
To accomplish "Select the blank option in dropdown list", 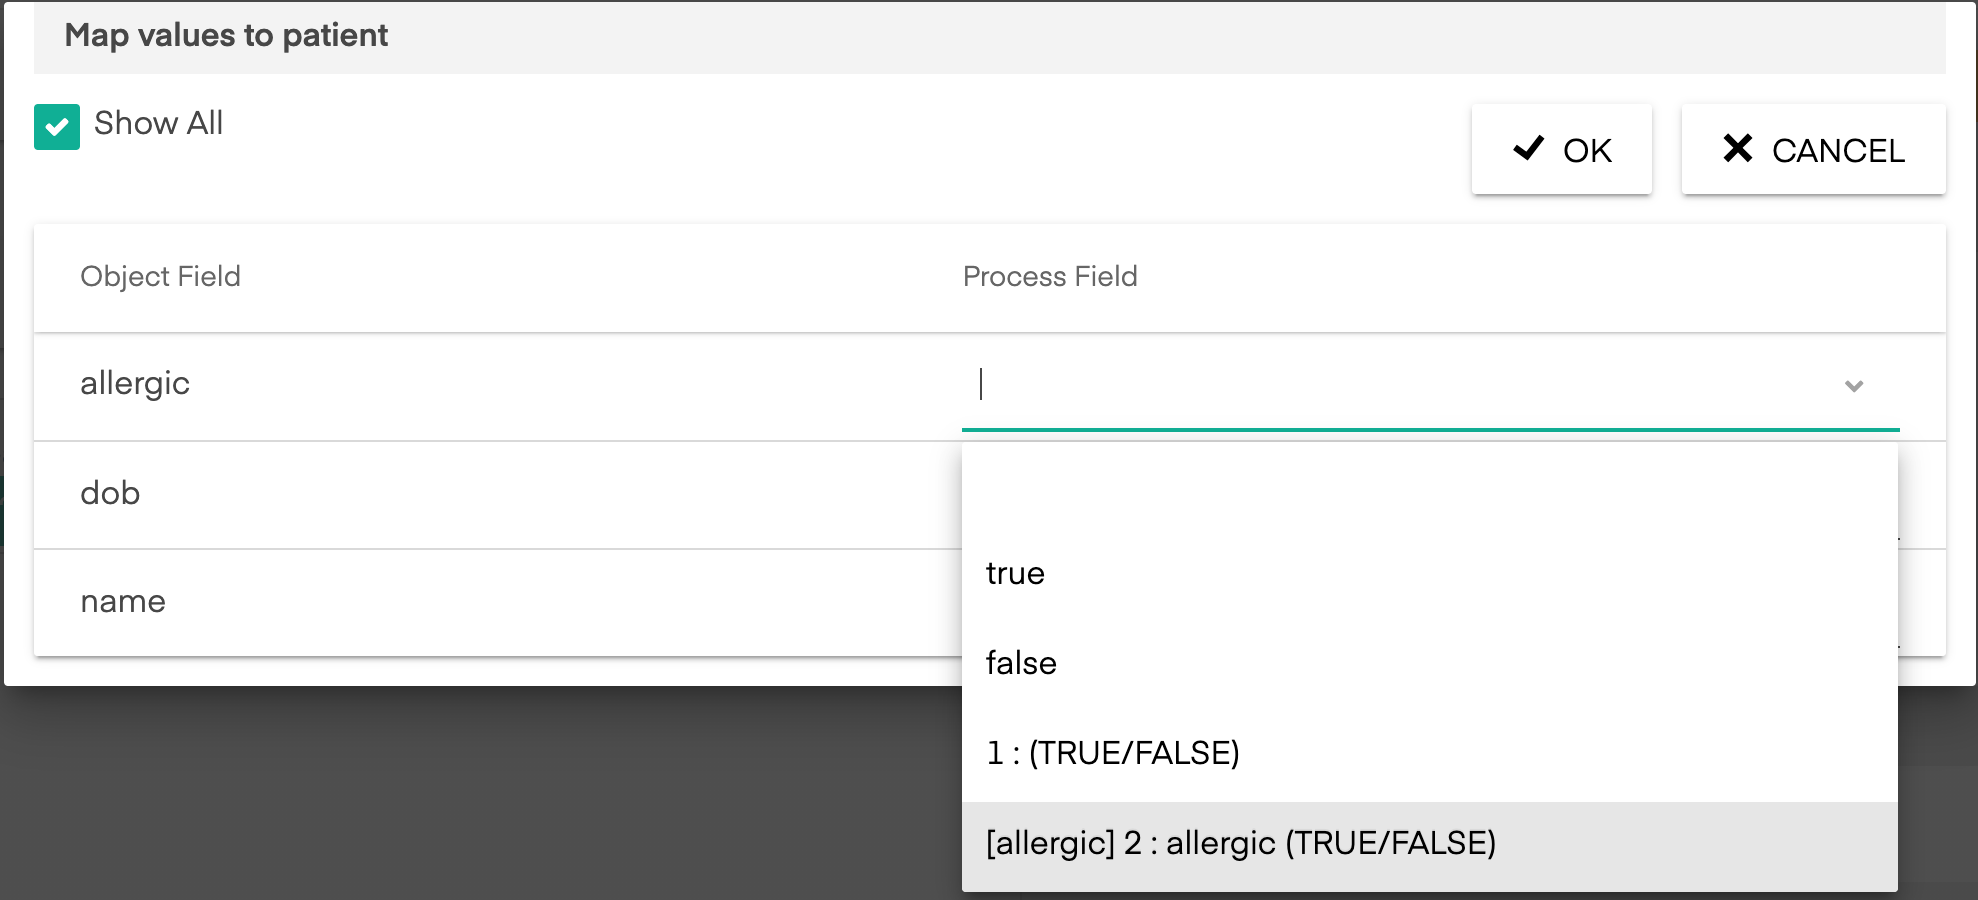I will (x=1429, y=487).
